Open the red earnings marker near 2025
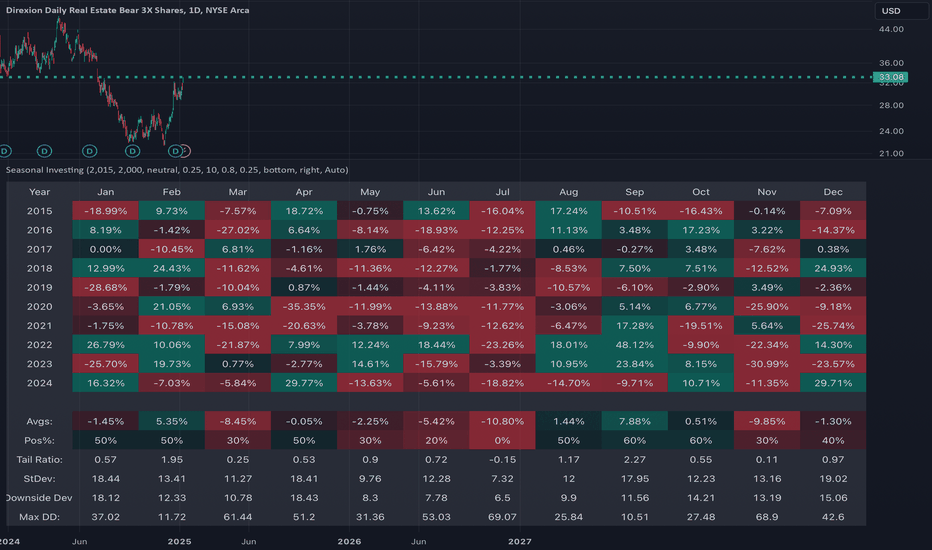This screenshot has width=932, height=550. pyautogui.click(x=185, y=151)
